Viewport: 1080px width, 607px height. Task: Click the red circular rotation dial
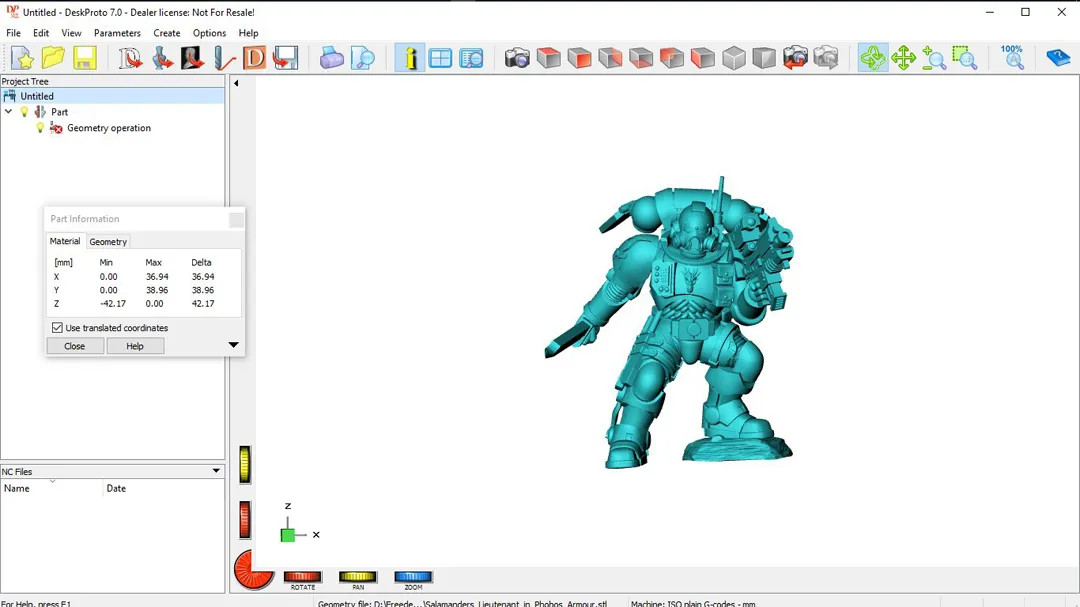tap(253, 570)
